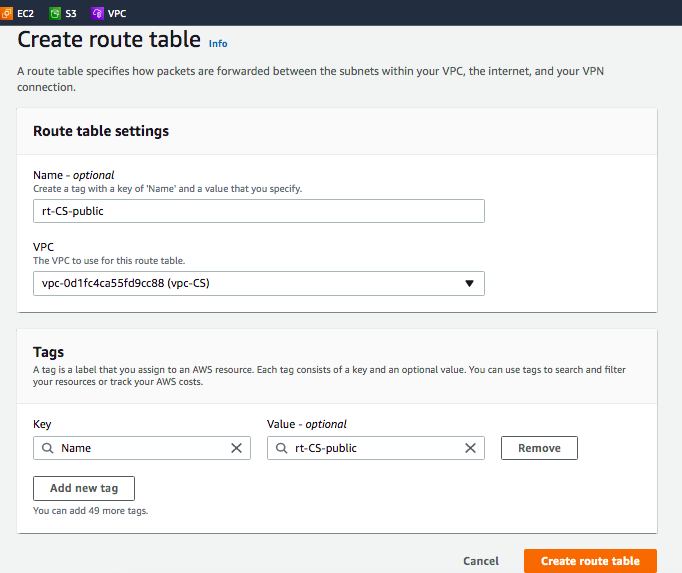Click the Add new tag button

[84, 488]
